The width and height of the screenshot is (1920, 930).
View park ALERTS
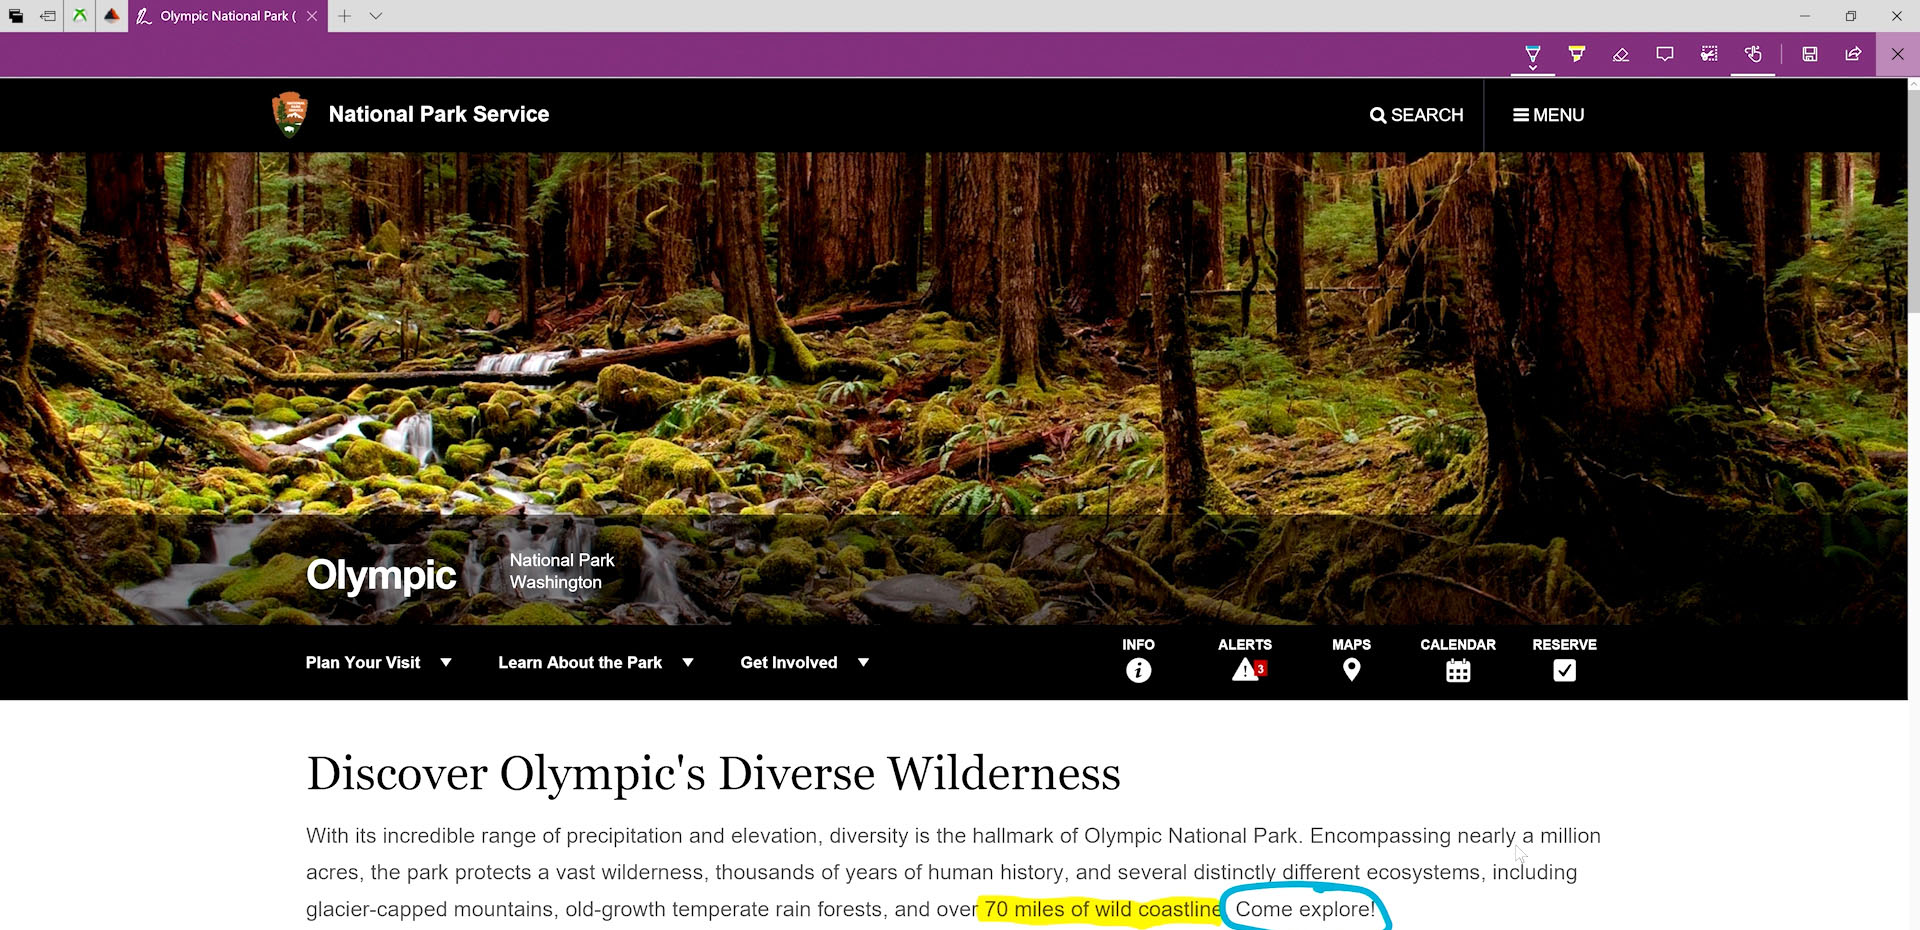coord(1245,661)
